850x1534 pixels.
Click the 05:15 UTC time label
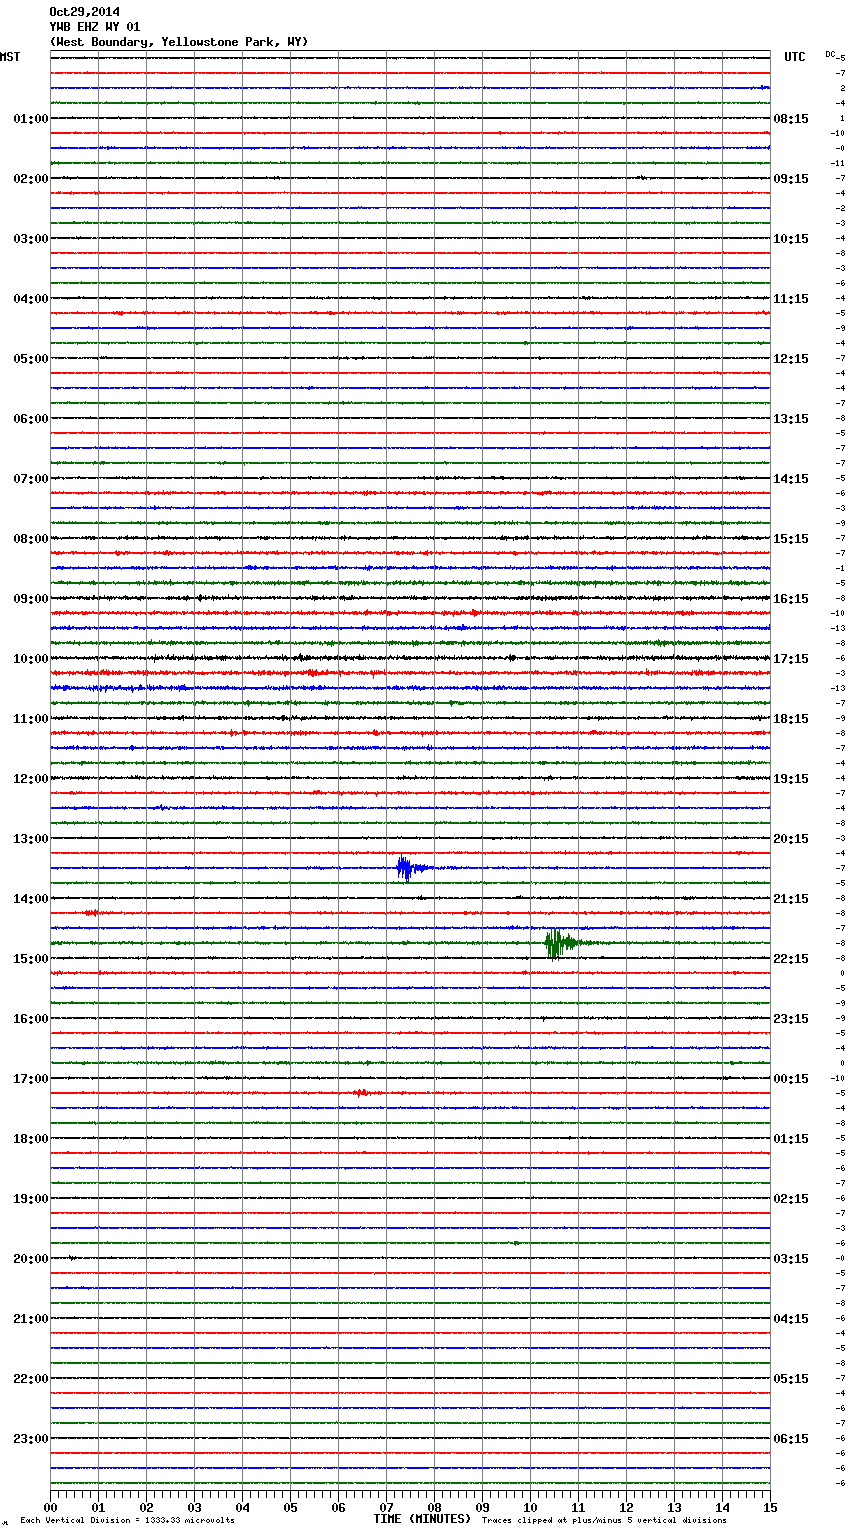tap(791, 1379)
